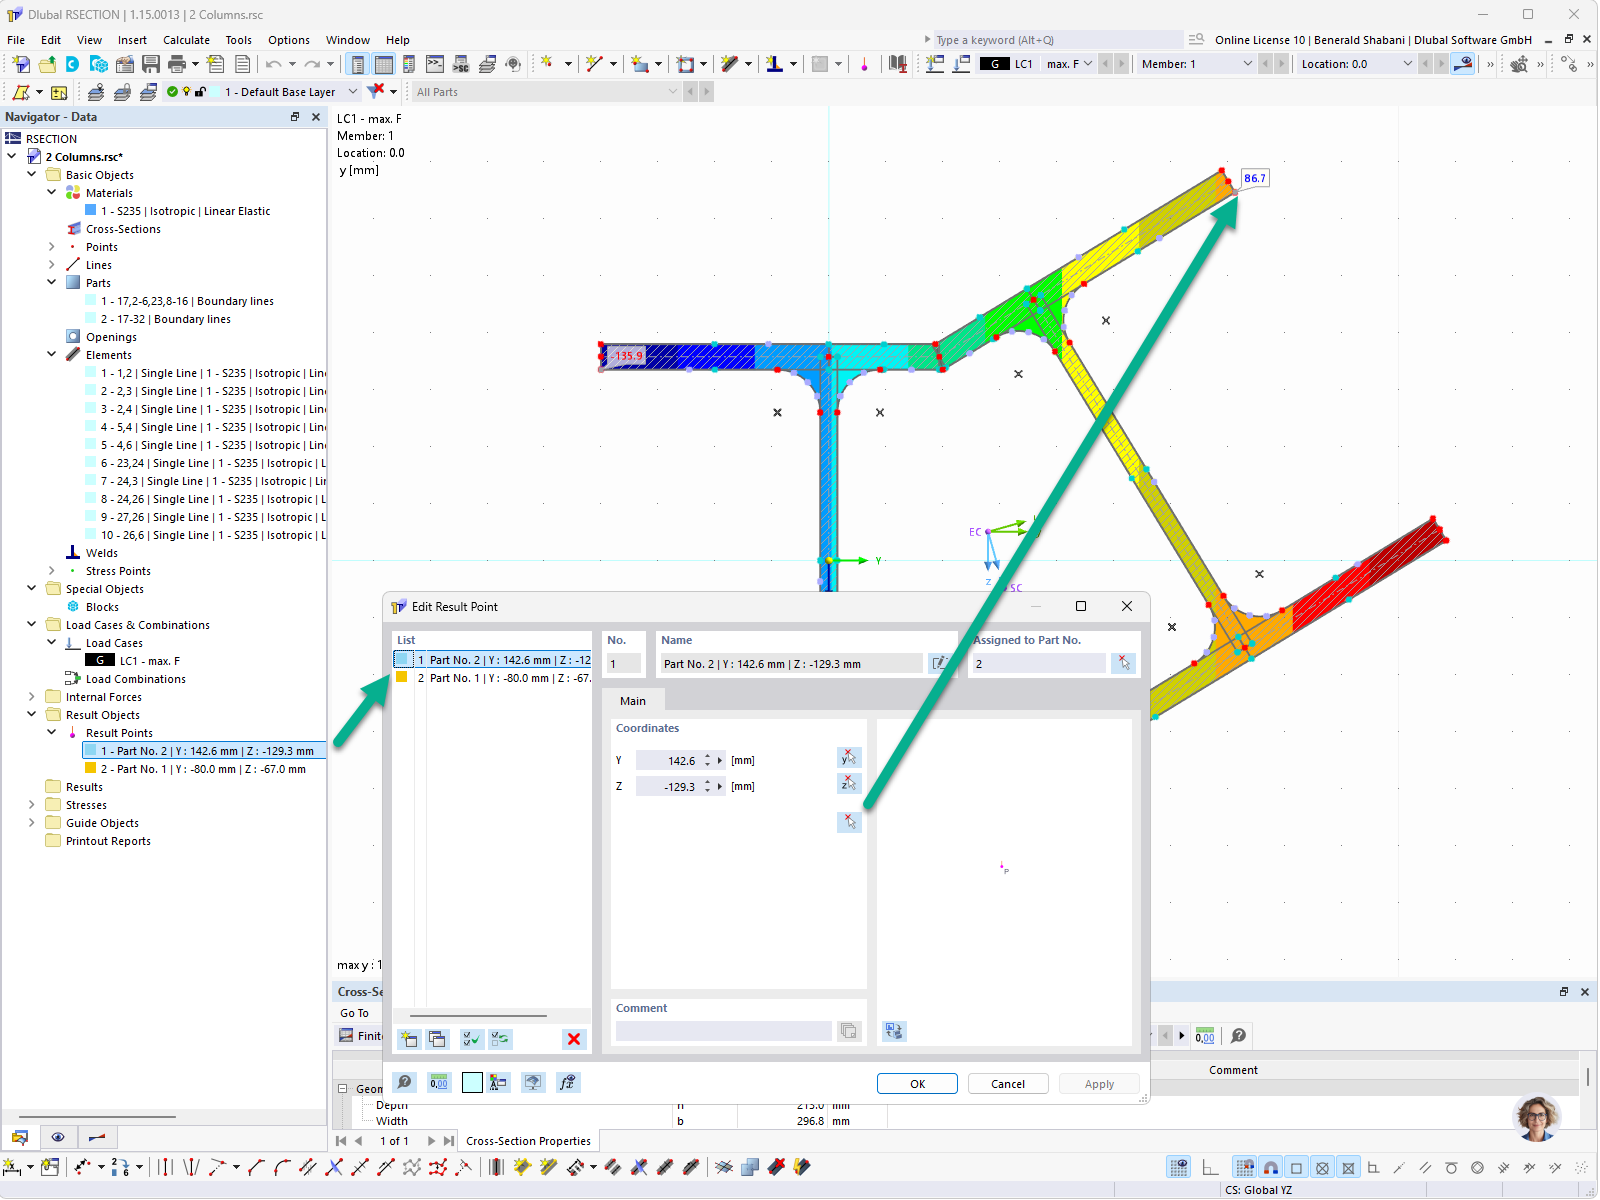Expand the Stress Points tree node
This screenshot has width=1600, height=1200.
(52, 570)
